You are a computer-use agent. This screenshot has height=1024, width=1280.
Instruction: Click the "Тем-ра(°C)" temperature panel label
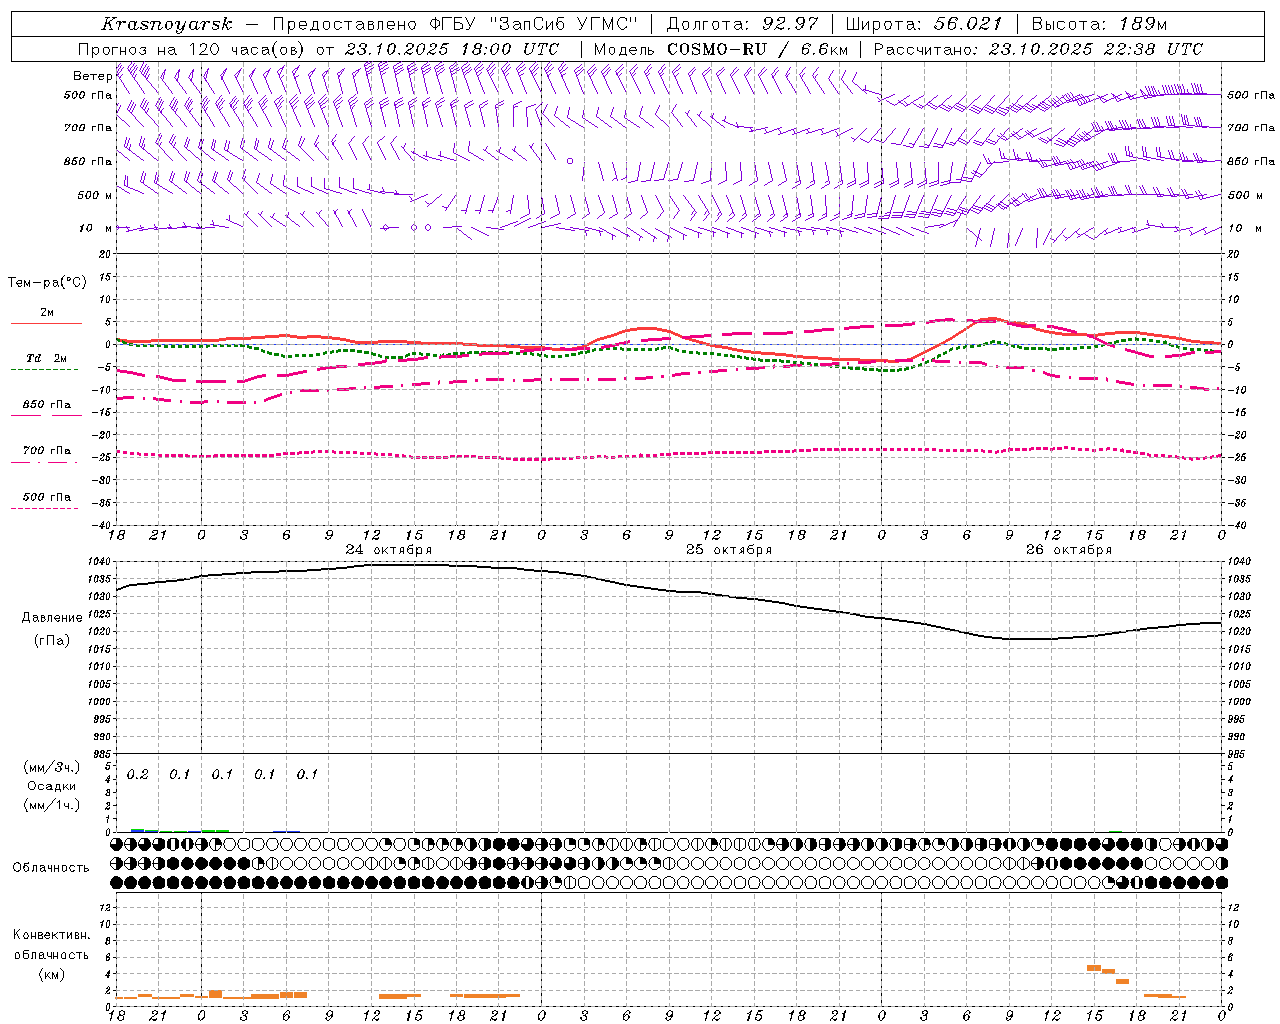click(x=47, y=282)
